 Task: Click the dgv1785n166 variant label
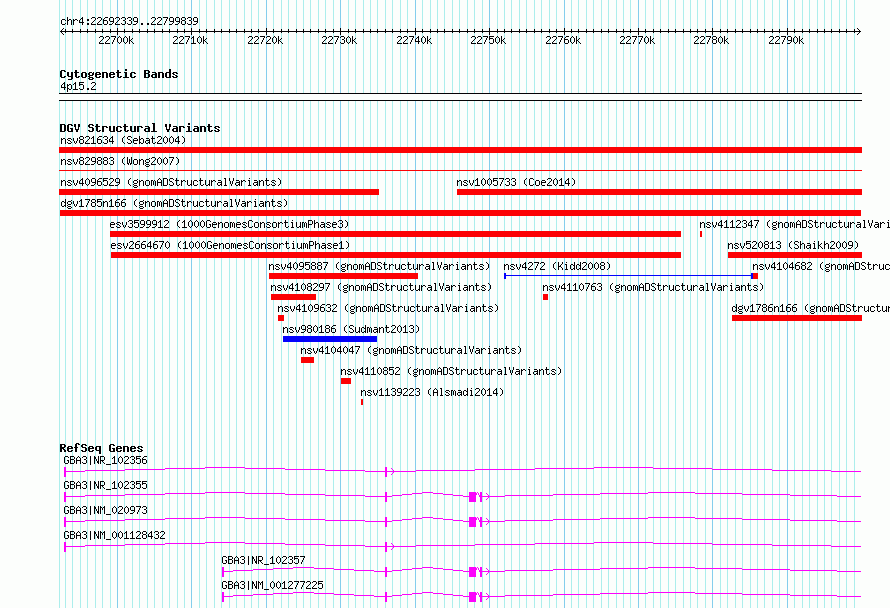(x=174, y=203)
